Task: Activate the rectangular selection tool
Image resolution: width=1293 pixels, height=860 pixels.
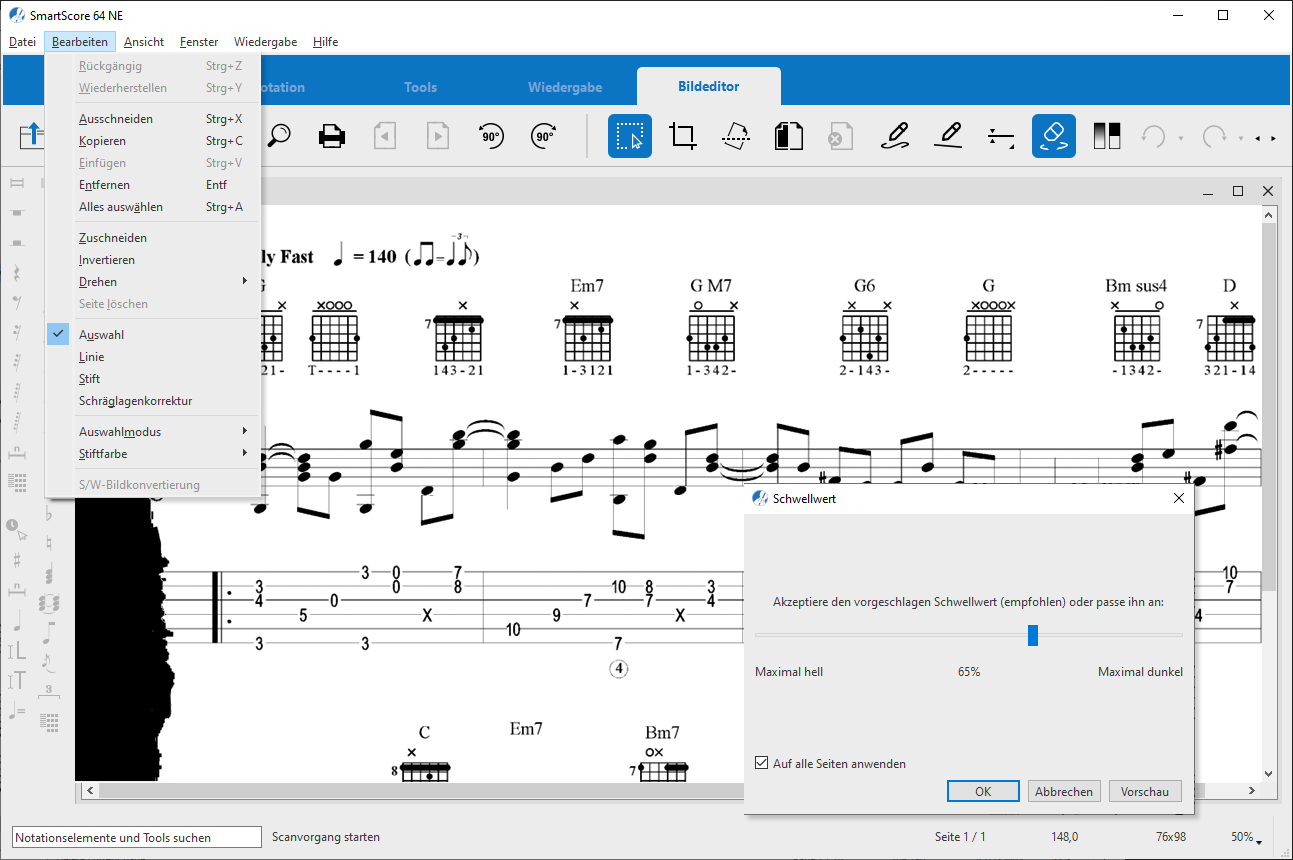Action: pyautogui.click(x=630, y=136)
